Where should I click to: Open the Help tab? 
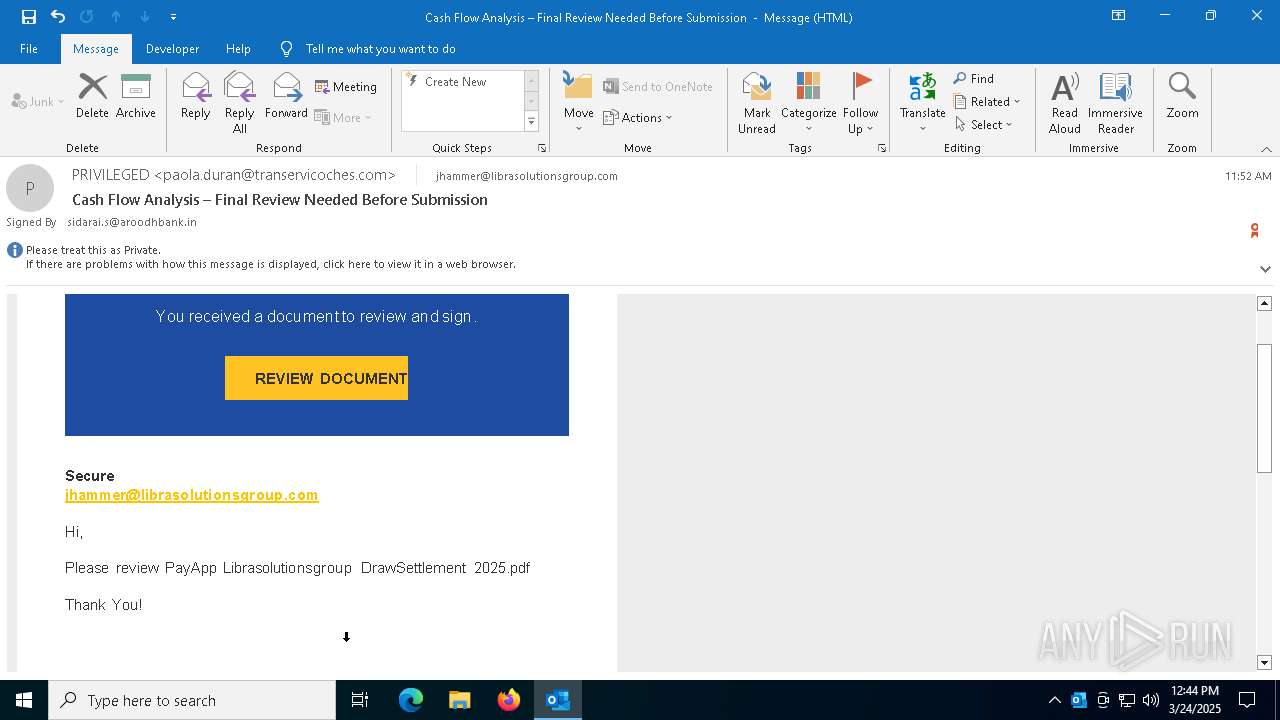tap(238, 48)
